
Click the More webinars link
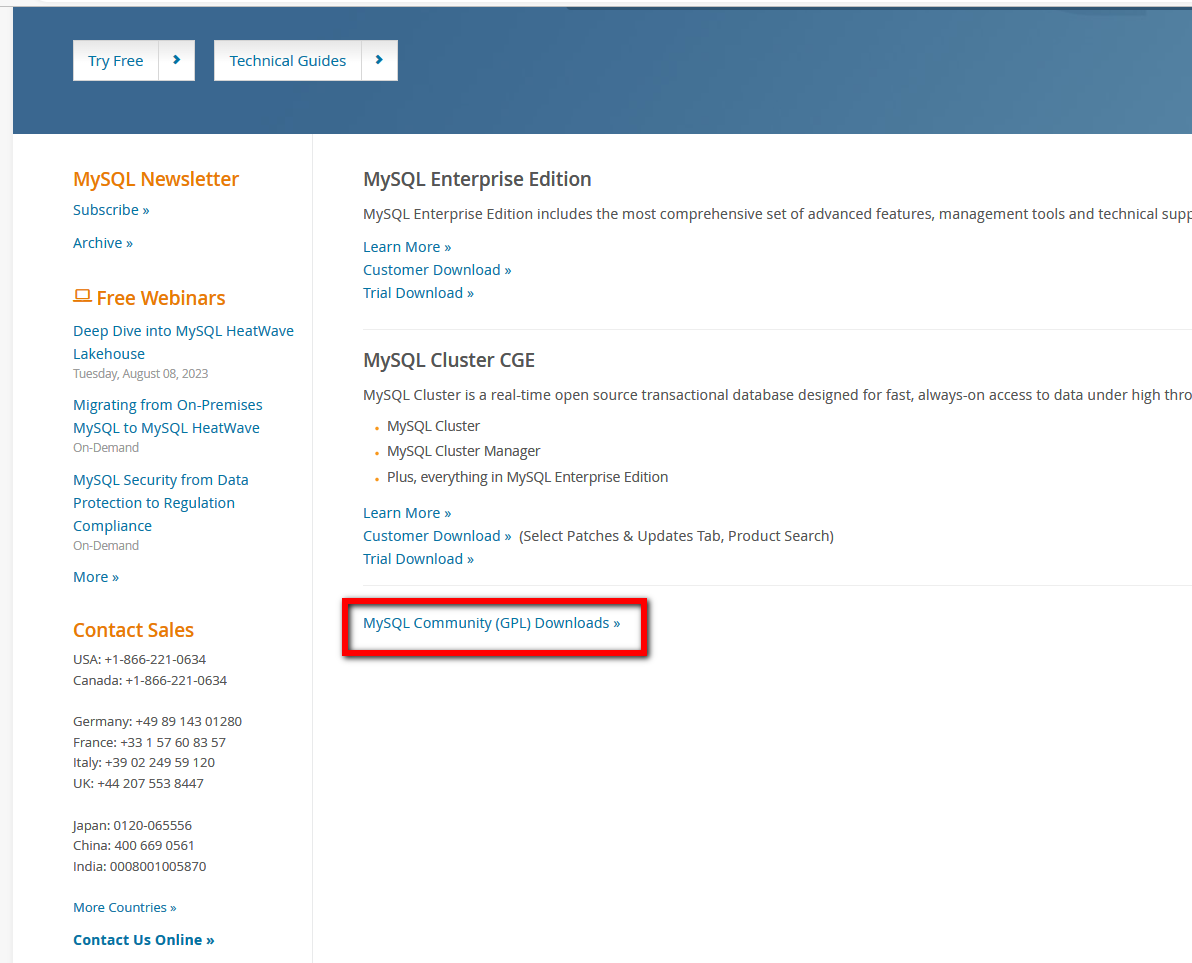tap(96, 577)
